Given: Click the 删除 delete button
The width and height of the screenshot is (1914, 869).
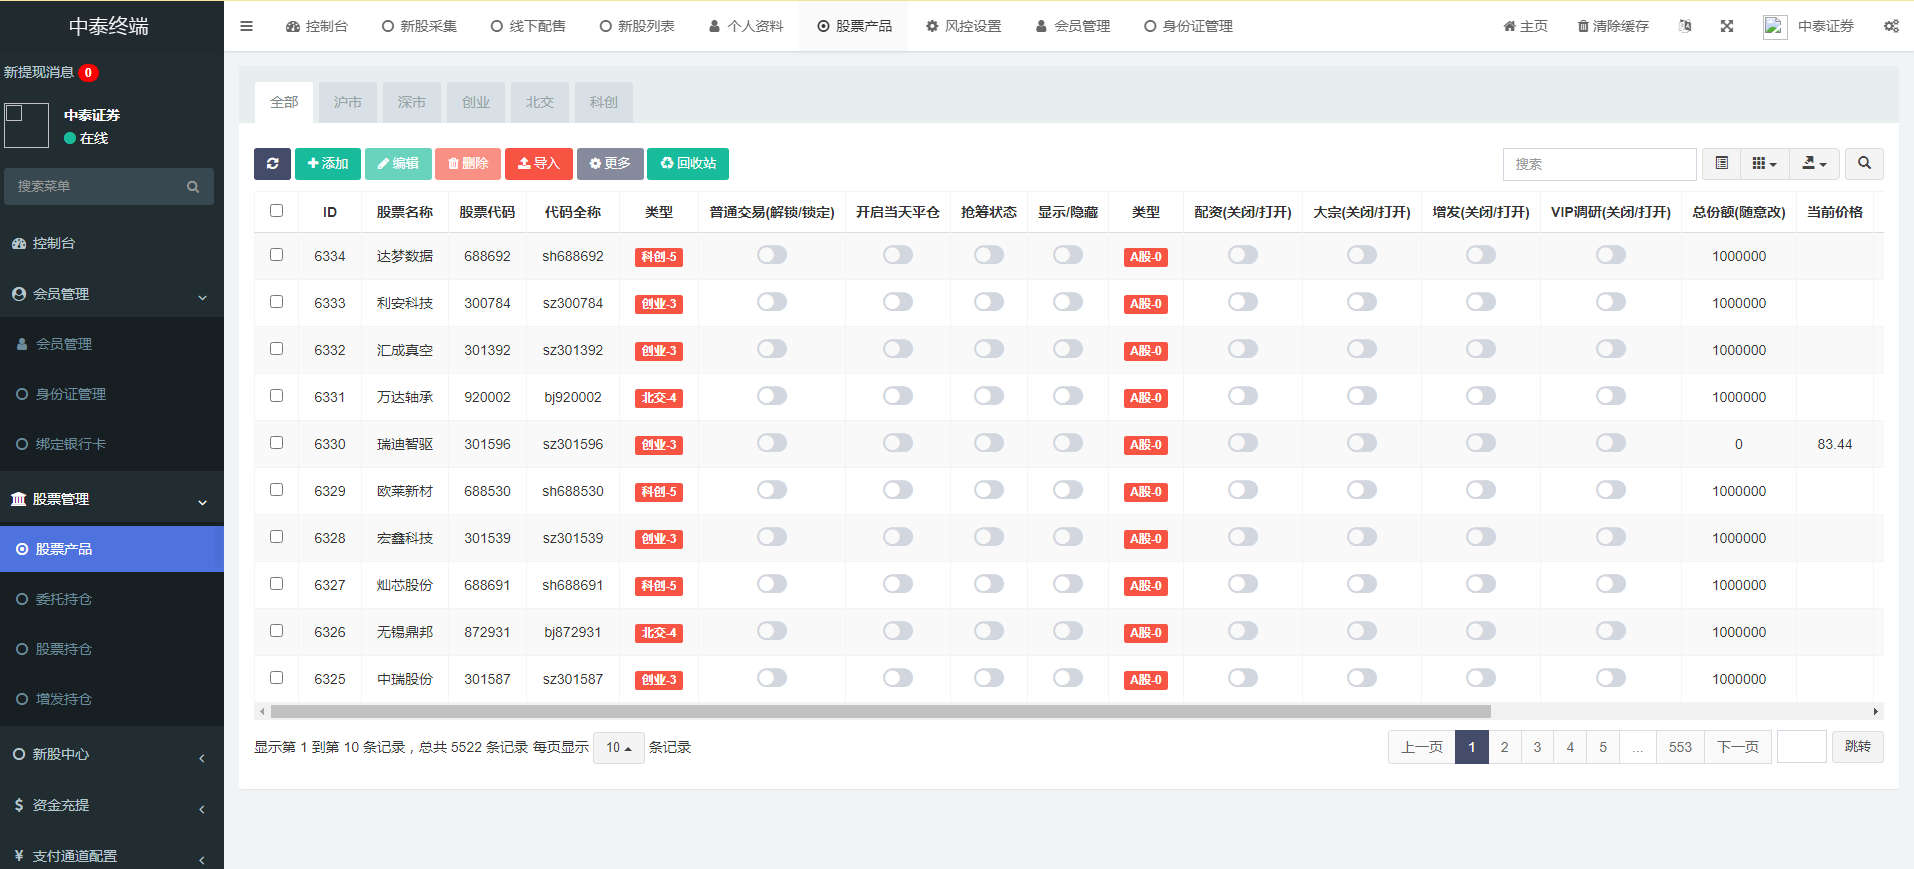Looking at the screenshot, I should (x=468, y=164).
